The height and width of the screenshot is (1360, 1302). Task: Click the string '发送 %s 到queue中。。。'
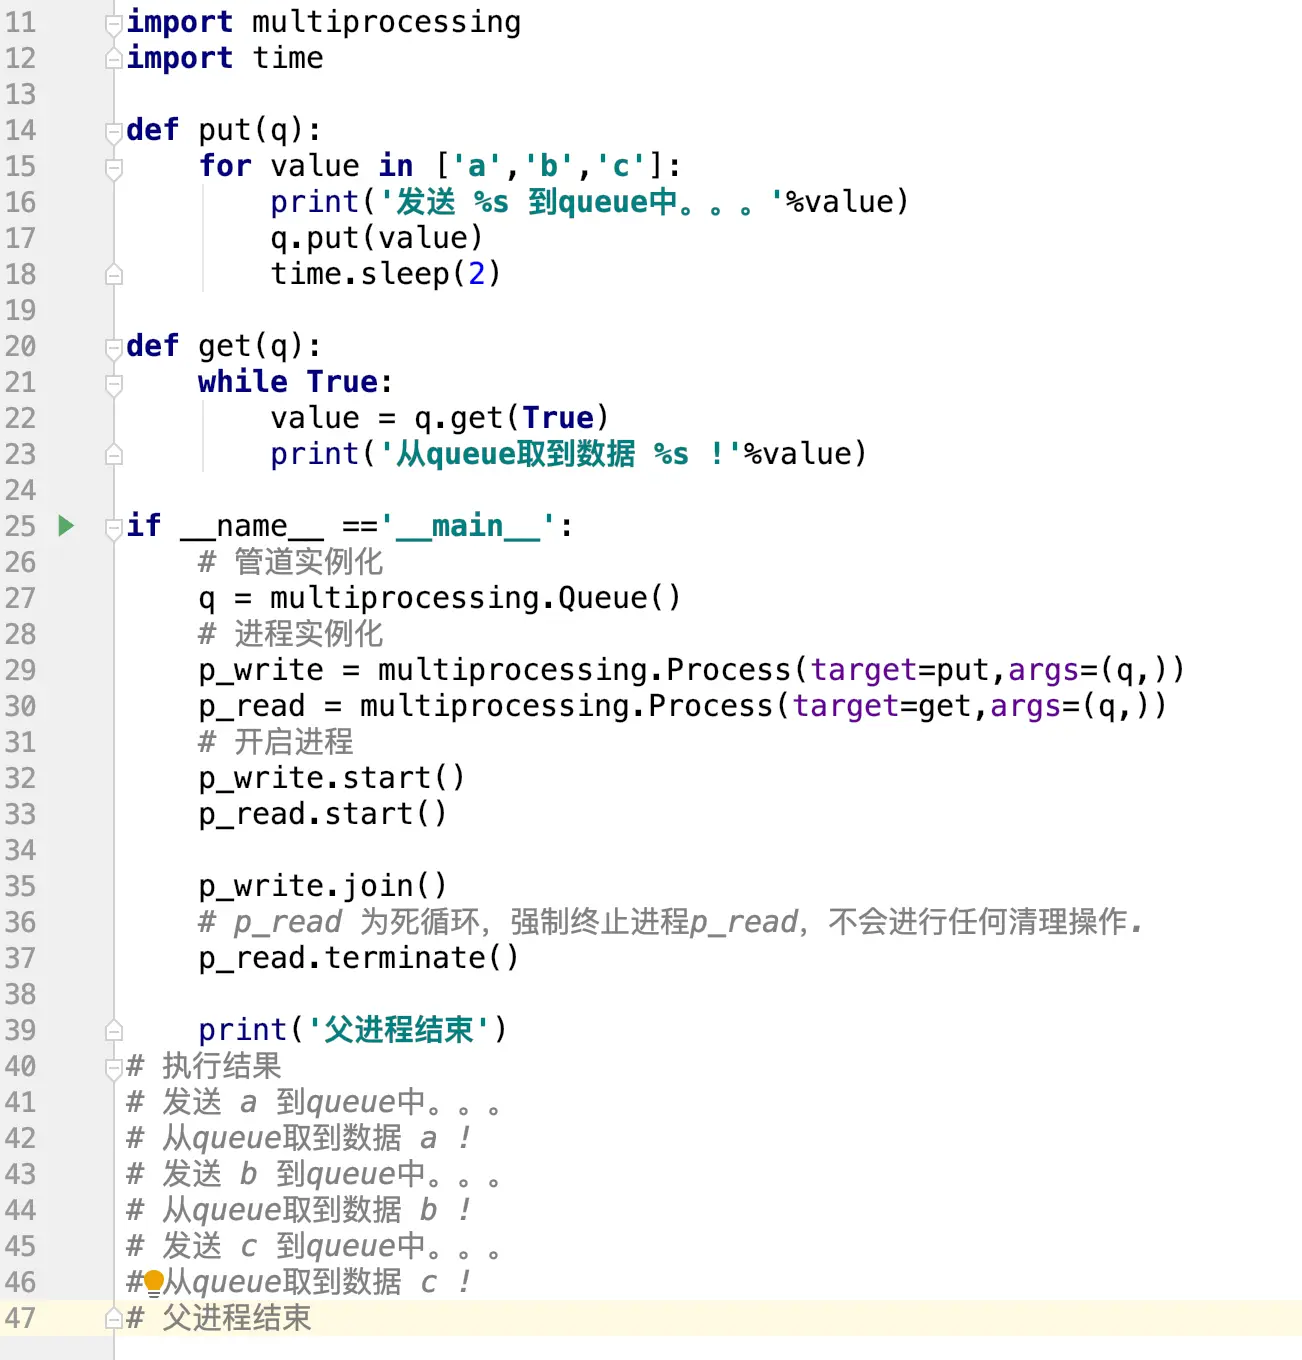tap(581, 202)
